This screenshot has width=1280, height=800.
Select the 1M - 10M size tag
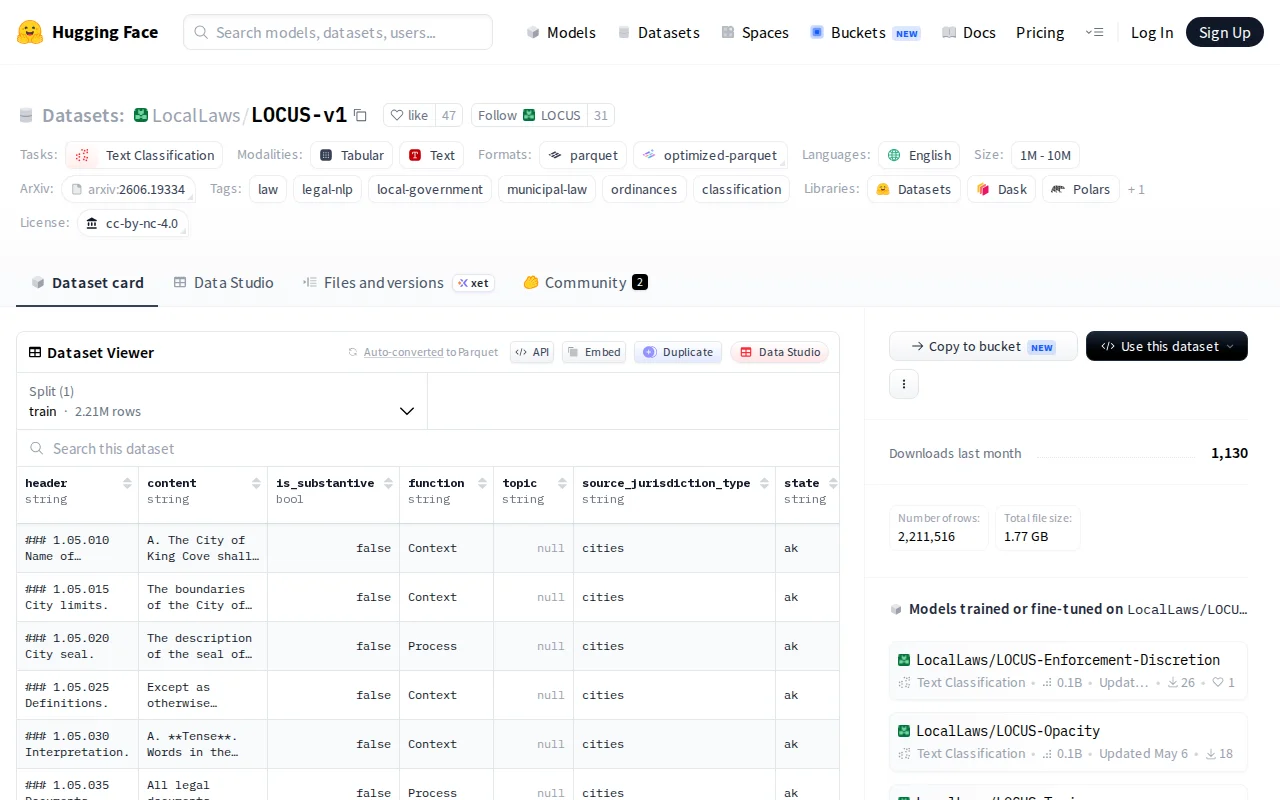(1045, 155)
